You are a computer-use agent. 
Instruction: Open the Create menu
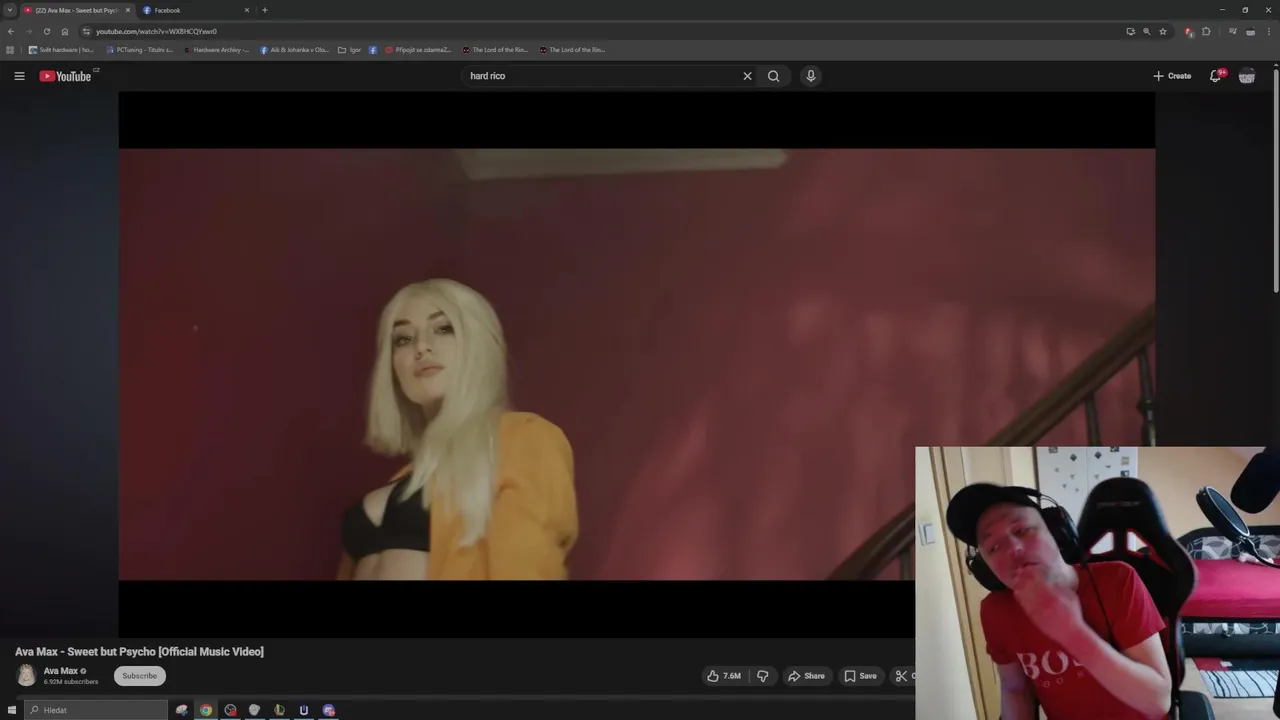(1172, 76)
